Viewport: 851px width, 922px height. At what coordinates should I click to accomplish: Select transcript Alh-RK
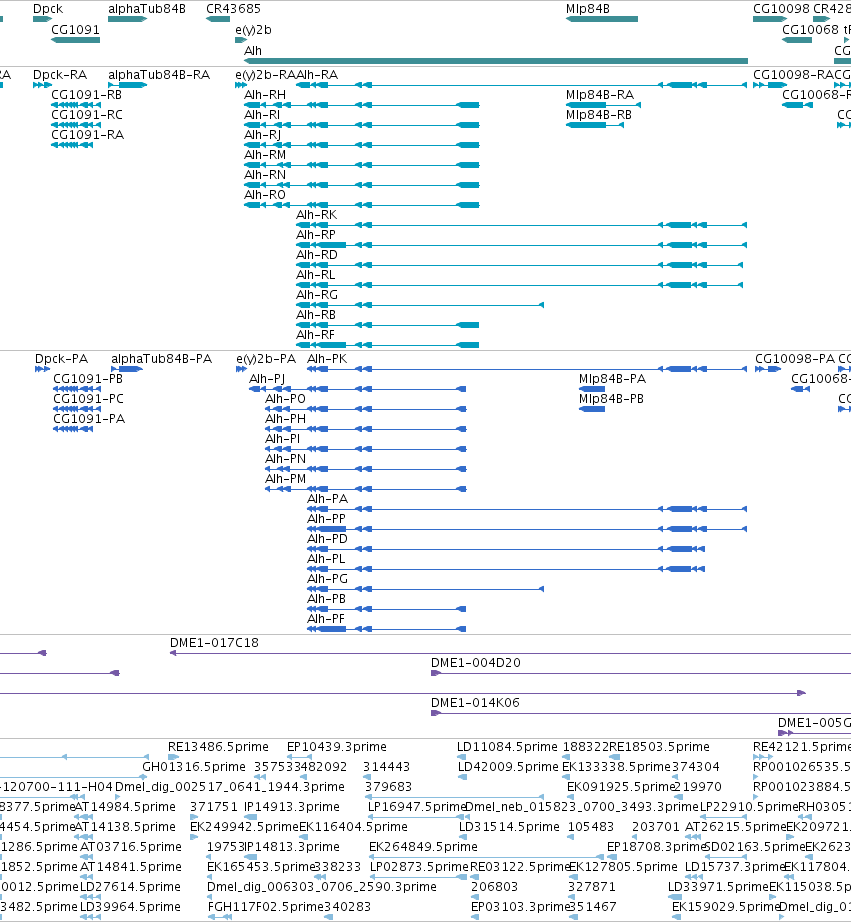(x=522, y=225)
